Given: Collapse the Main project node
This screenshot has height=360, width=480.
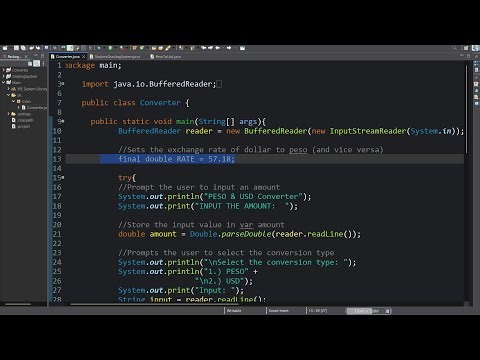Looking at the screenshot, I should [3, 82].
